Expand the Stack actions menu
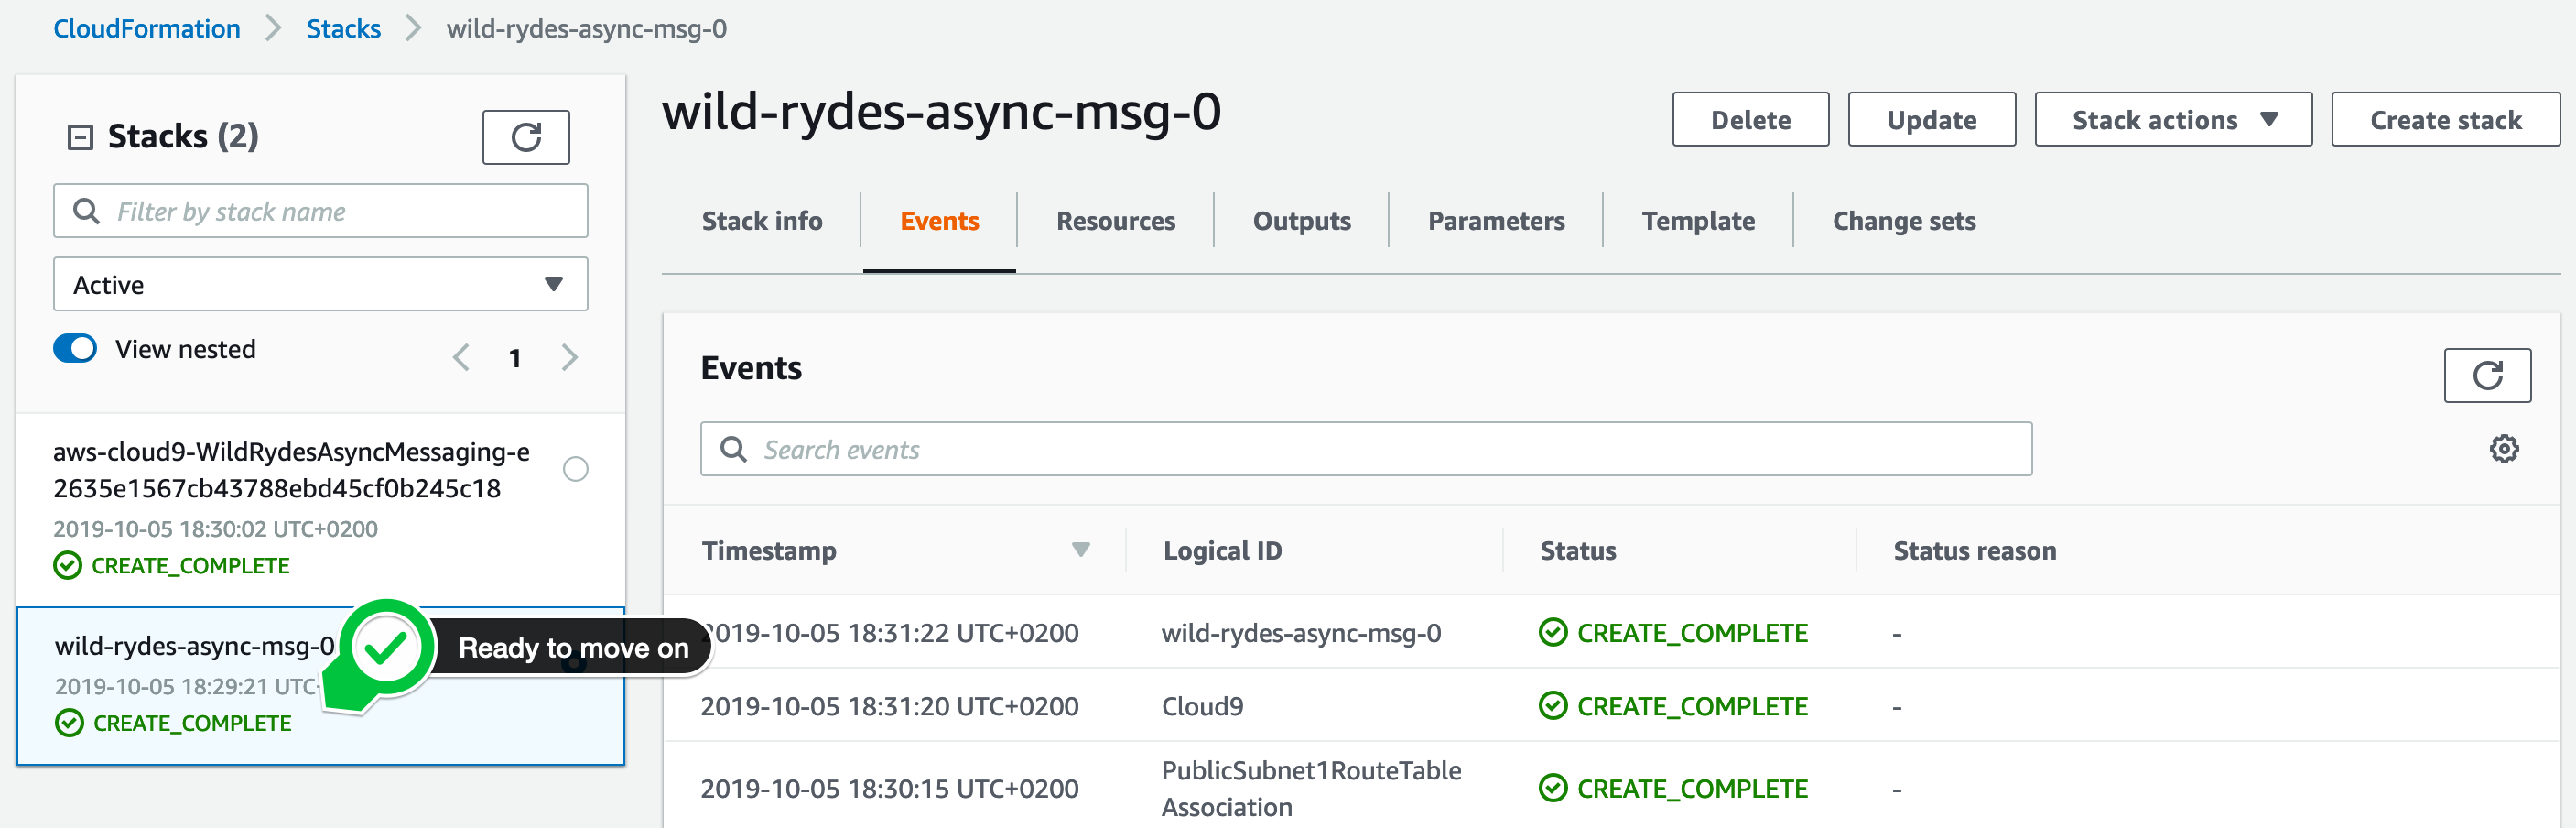Viewport: 2576px width, 828px height. coord(2173,120)
